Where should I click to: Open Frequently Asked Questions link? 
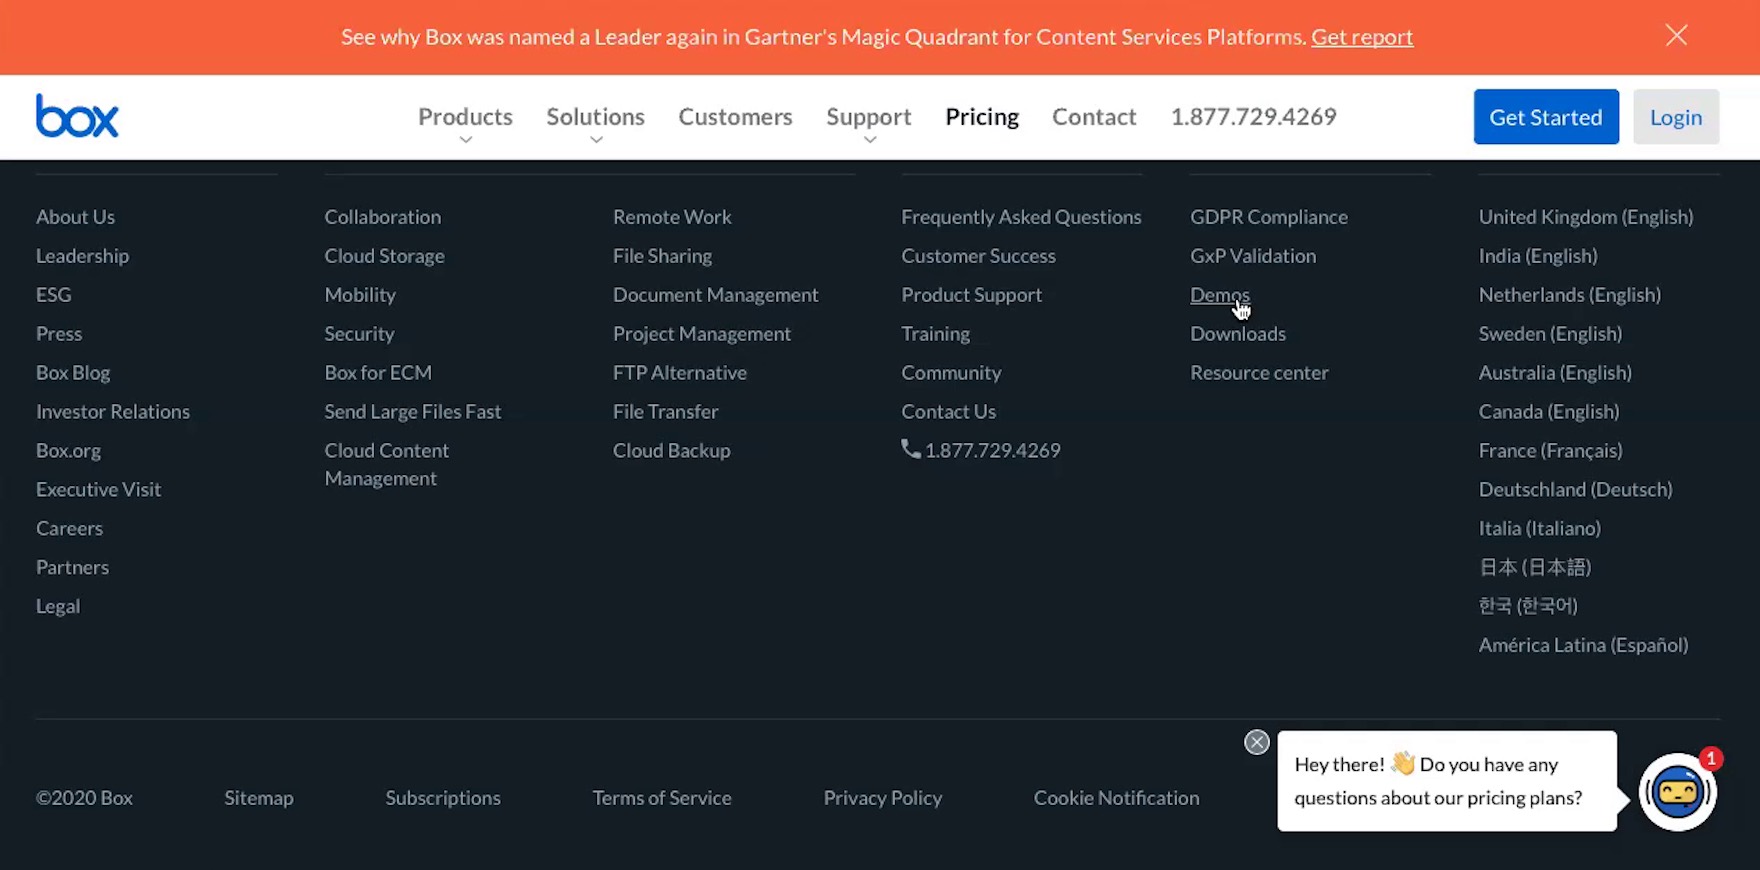(1020, 217)
